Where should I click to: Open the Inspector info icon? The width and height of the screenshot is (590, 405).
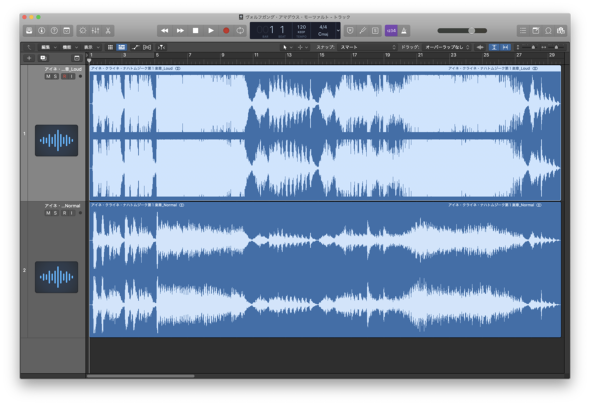[42, 30]
